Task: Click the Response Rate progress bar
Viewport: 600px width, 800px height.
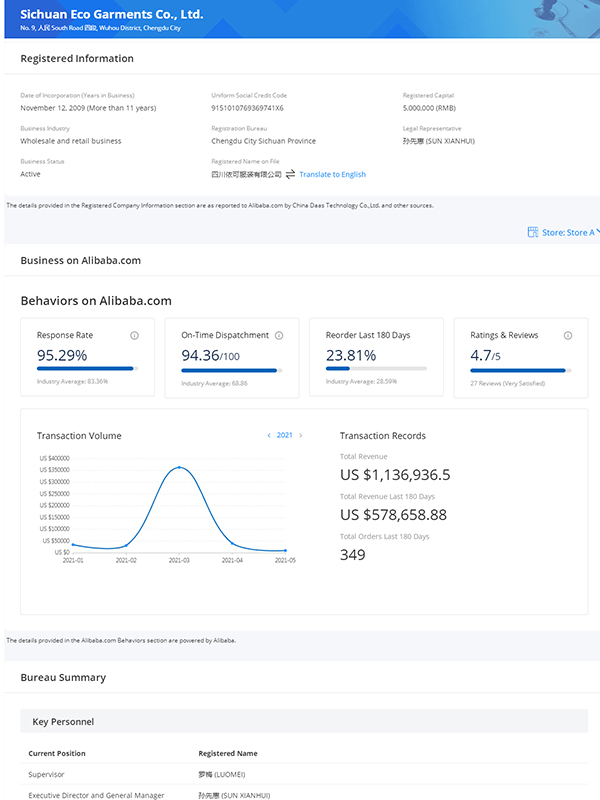Action: 87,368
